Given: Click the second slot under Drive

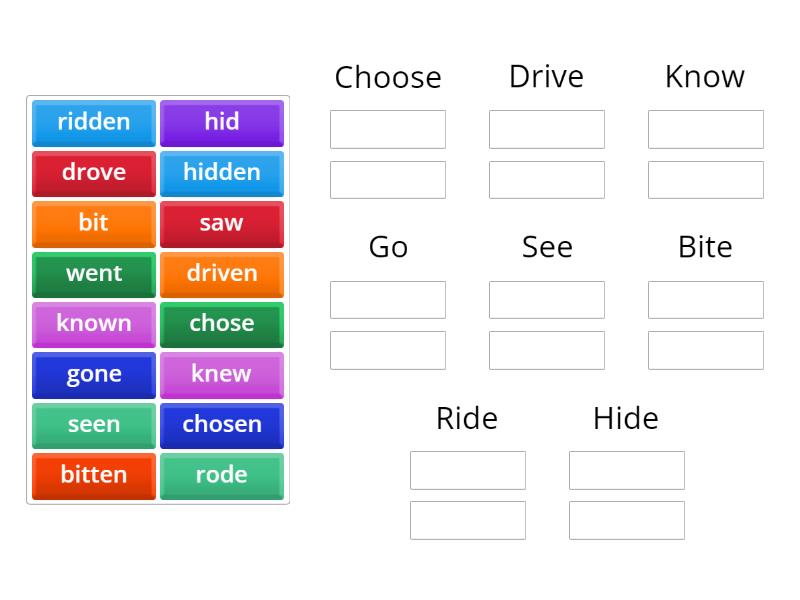Looking at the screenshot, I should click(546, 180).
